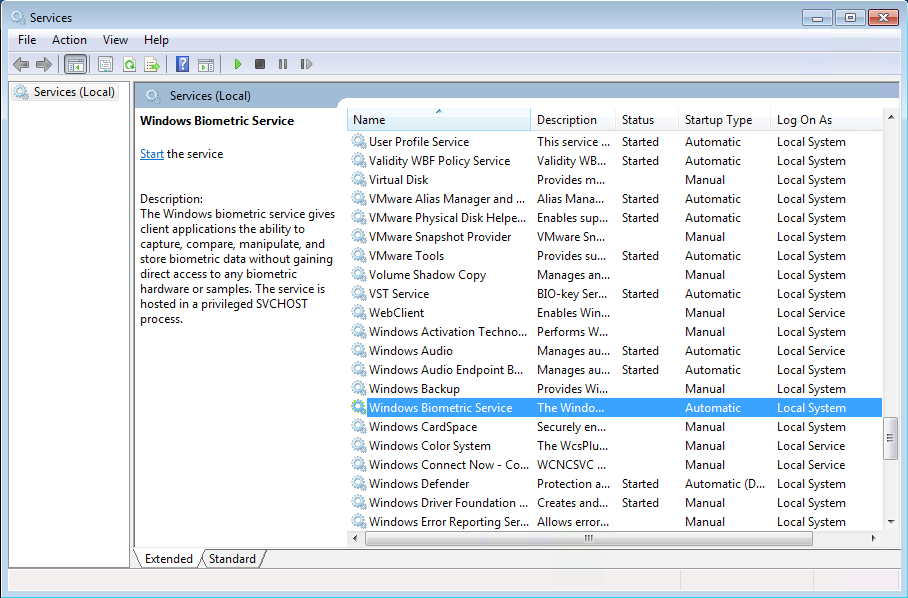This screenshot has width=908, height=598.
Task: Open the View menu
Action: (115, 40)
